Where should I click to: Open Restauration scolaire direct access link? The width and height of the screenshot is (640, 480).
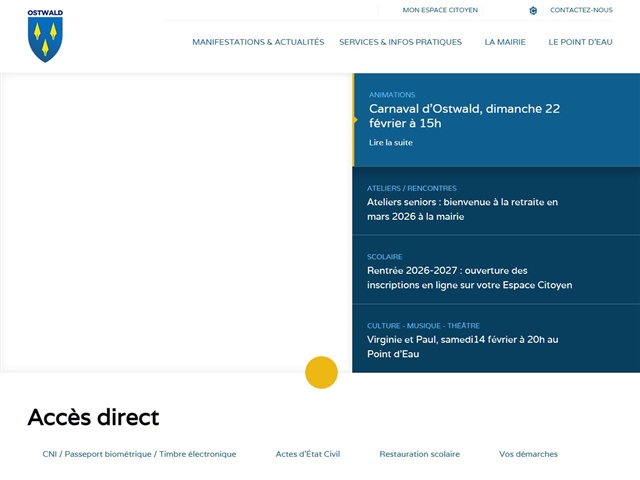point(420,454)
